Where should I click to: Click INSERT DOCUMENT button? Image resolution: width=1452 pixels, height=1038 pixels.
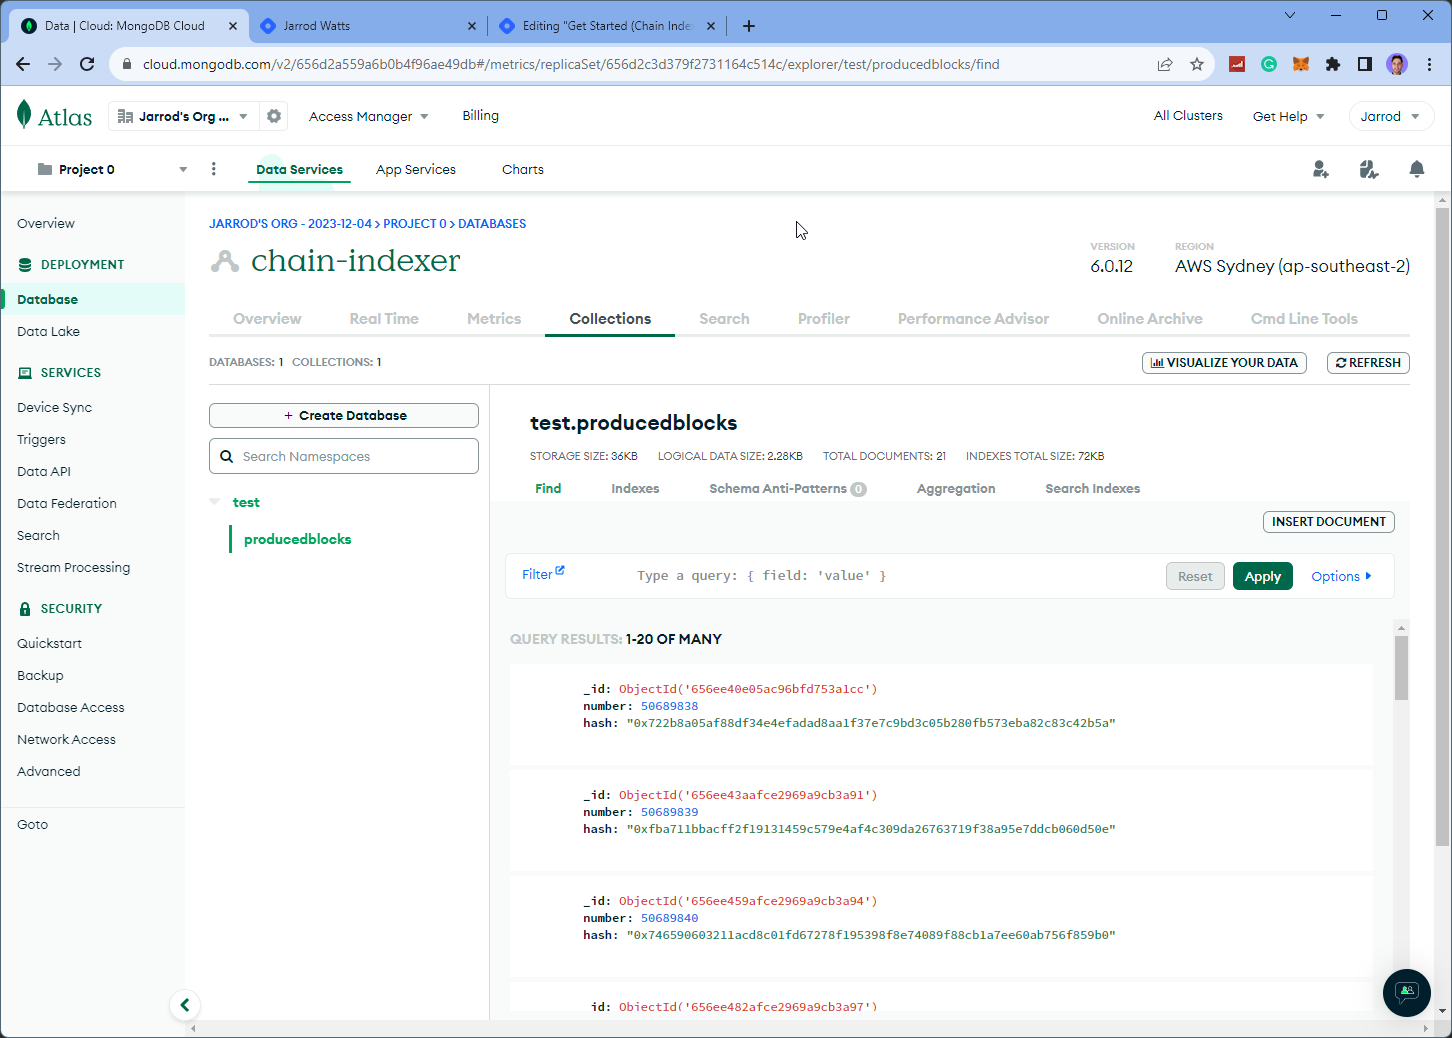point(1329,521)
